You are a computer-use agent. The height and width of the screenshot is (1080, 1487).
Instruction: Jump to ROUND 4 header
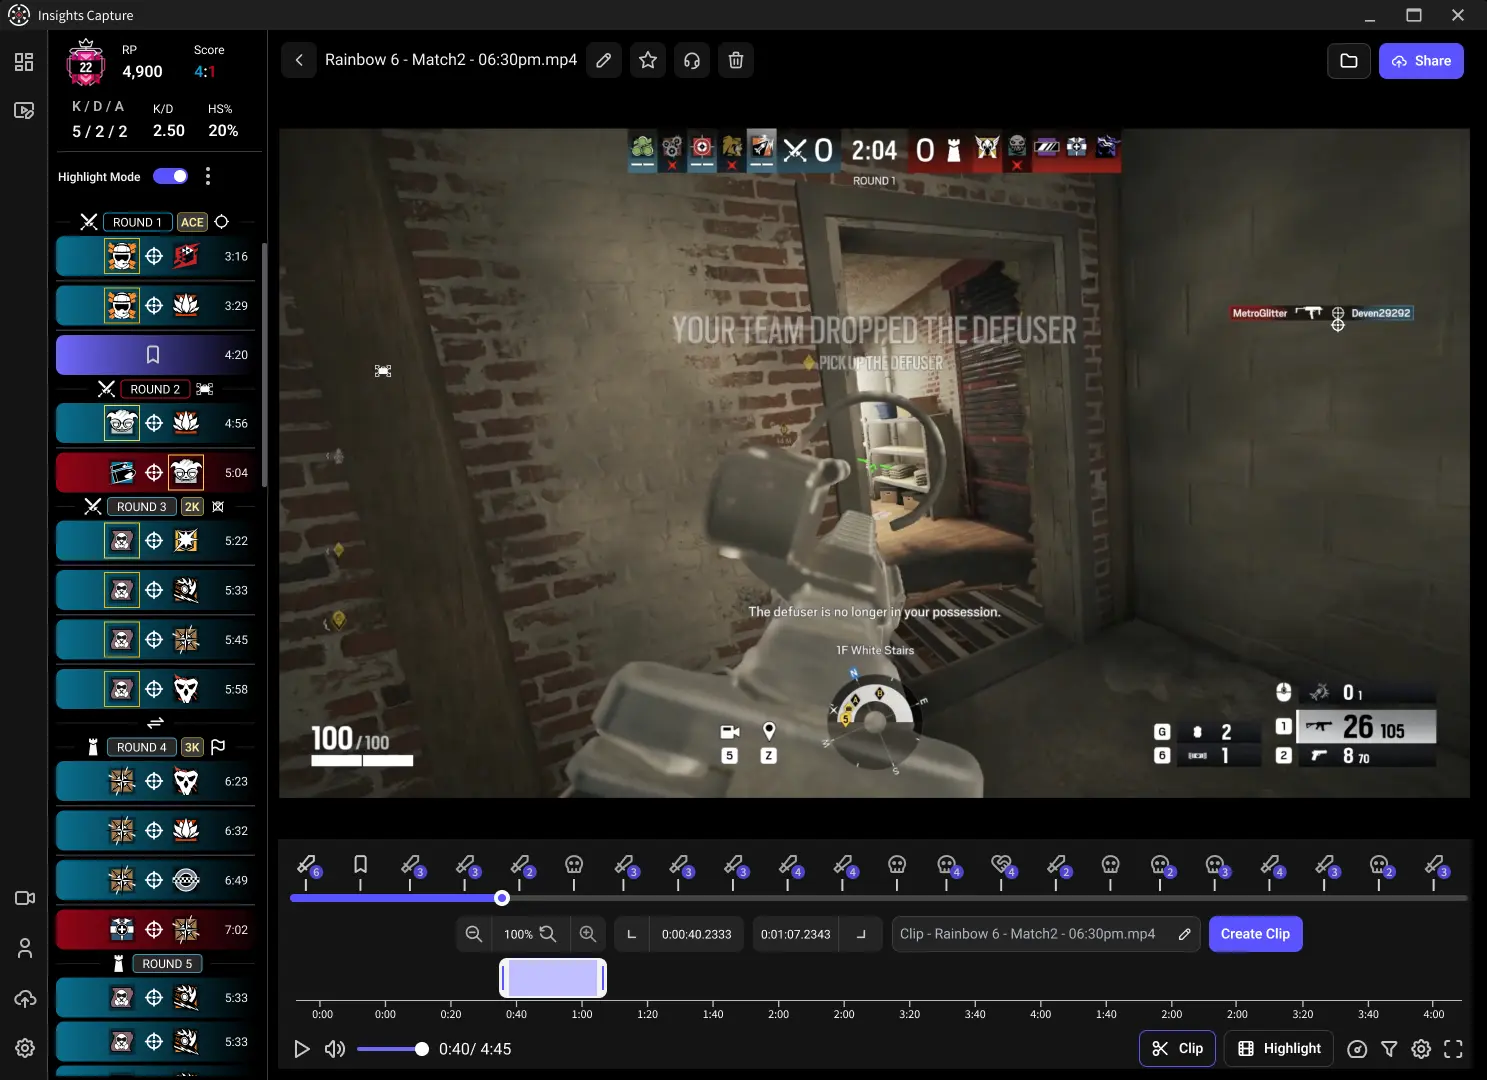[x=142, y=747]
